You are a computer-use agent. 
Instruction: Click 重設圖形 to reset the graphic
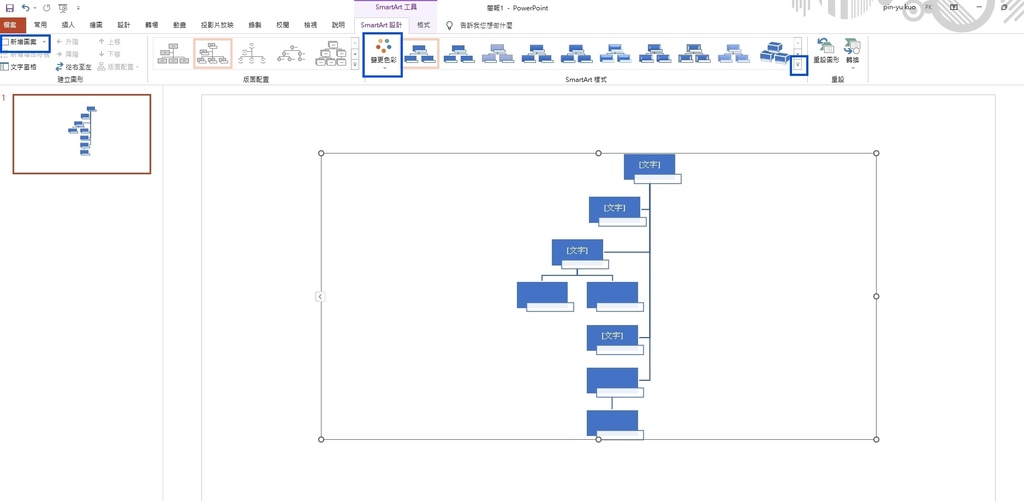click(826, 52)
